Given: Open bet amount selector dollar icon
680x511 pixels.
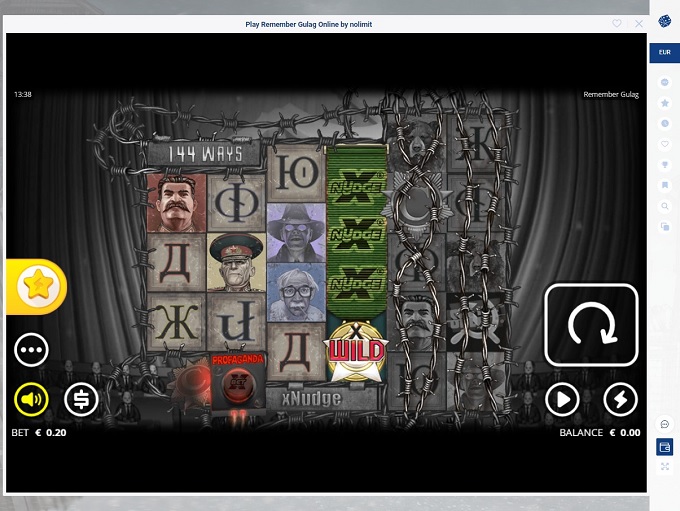Looking at the screenshot, I should click(x=81, y=400).
